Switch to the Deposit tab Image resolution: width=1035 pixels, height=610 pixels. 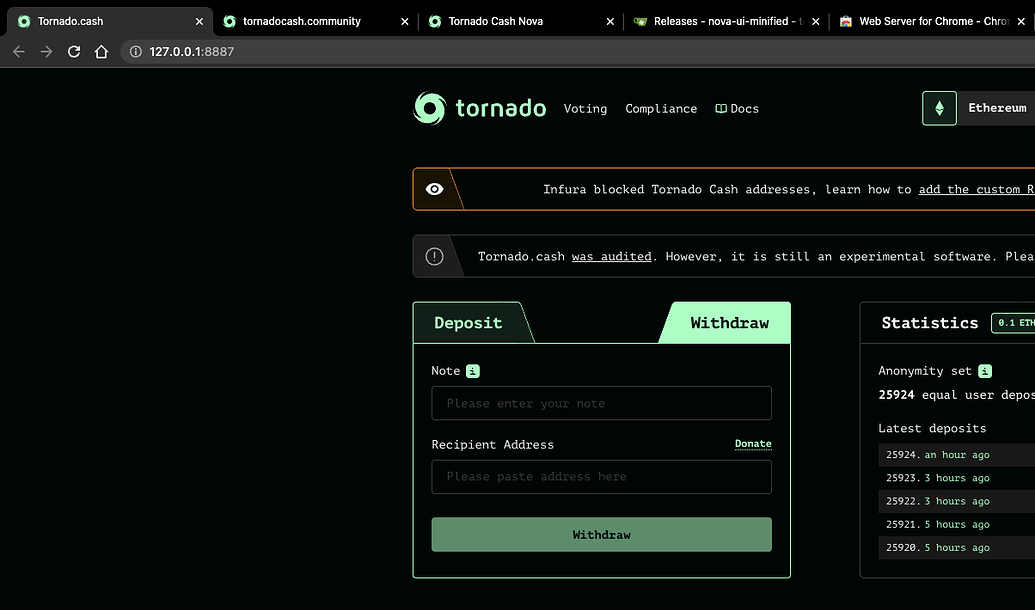pyautogui.click(x=468, y=323)
